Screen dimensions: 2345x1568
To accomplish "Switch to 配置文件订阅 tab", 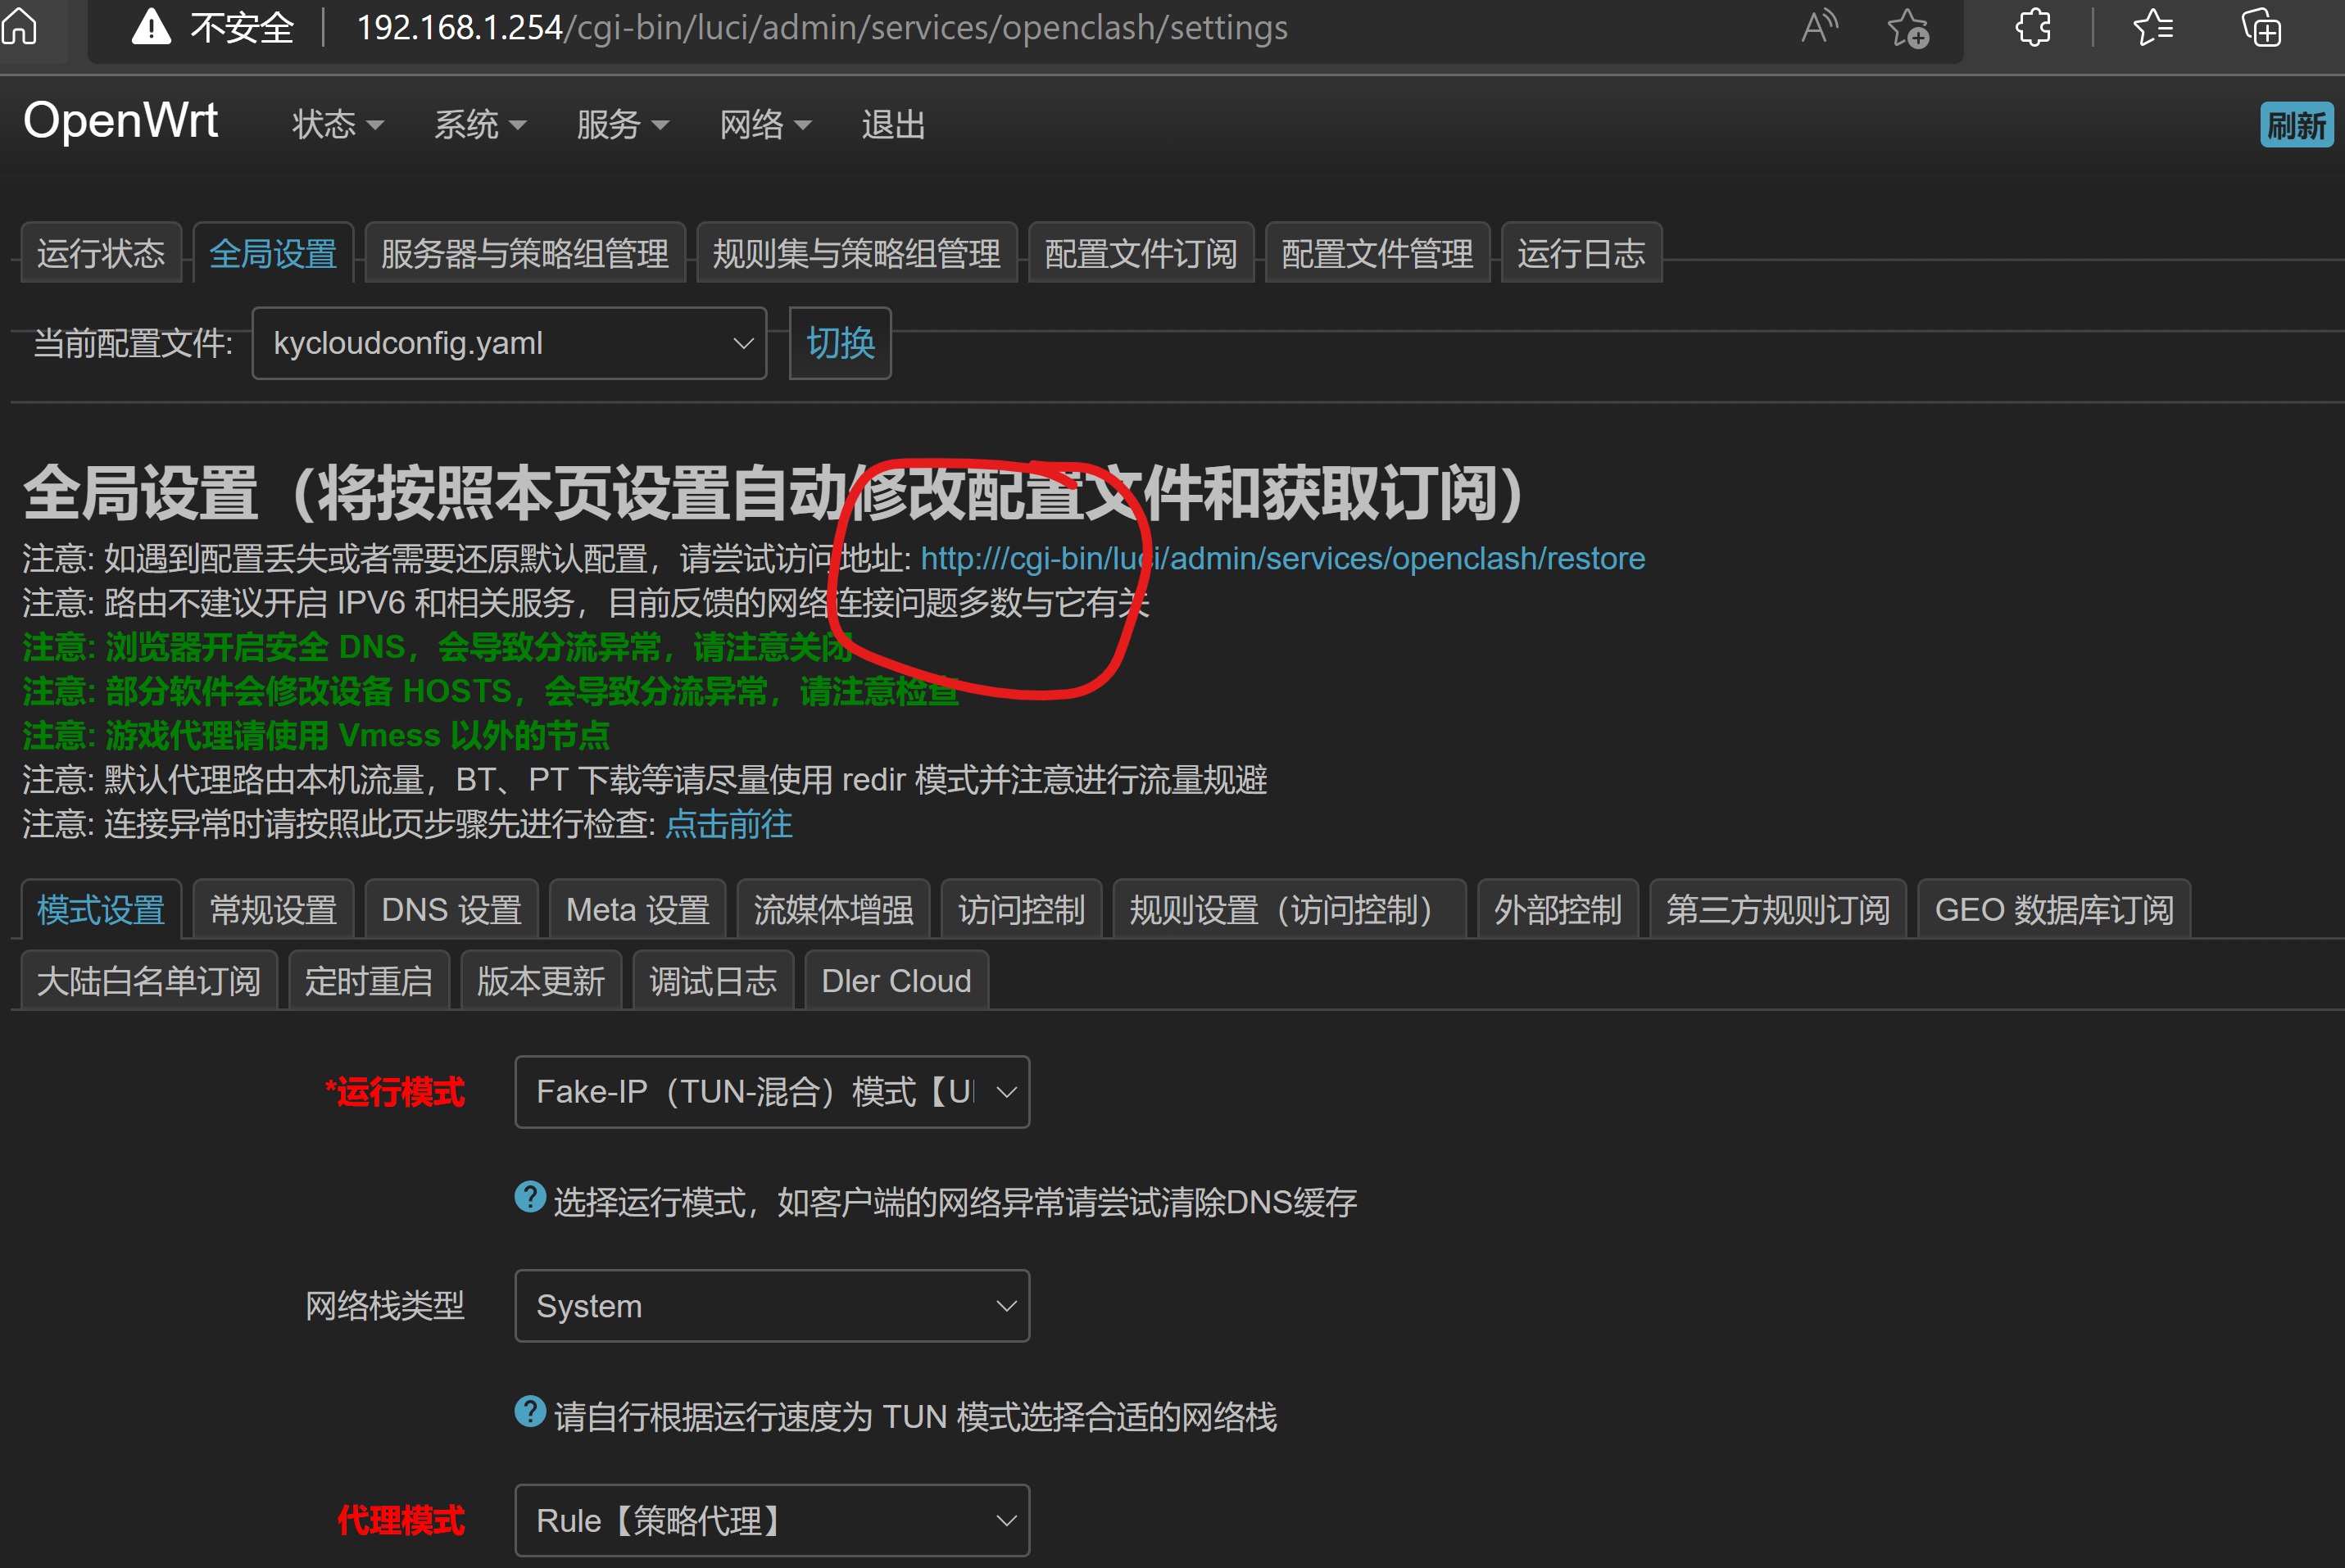I will [1141, 253].
